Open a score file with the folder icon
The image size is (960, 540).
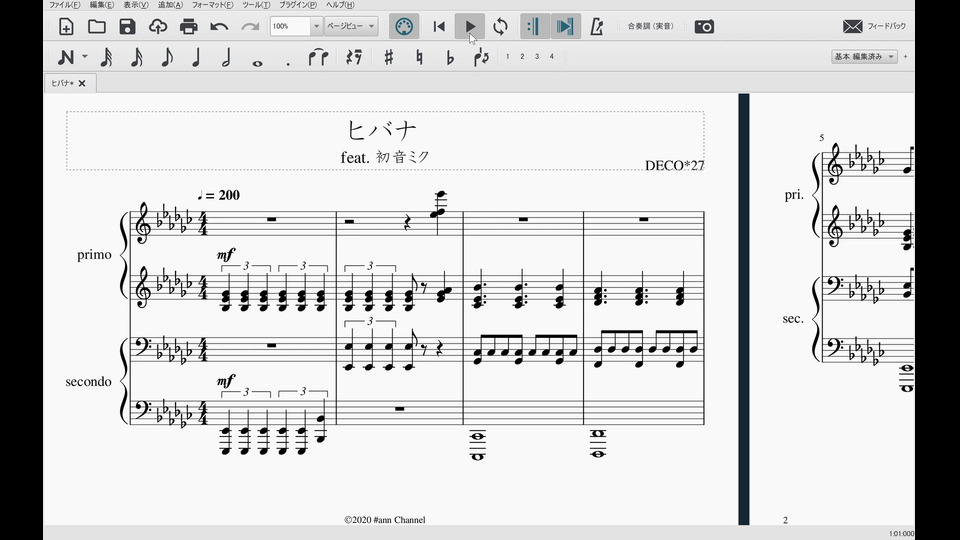pyautogui.click(x=97, y=26)
